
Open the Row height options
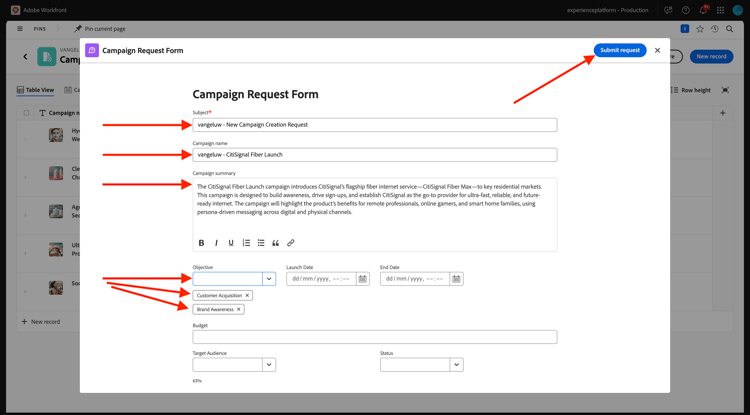(x=691, y=90)
